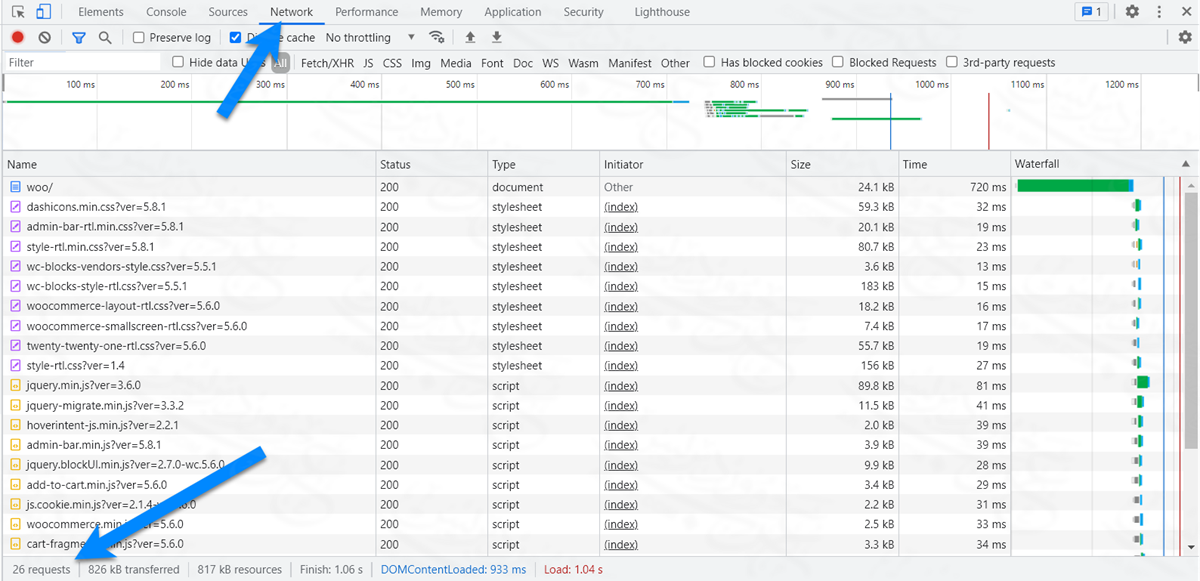This screenshot has width=1200, height=581.
Task: Click the (index) initiator link for jquery.min.js
Action: 621,386
